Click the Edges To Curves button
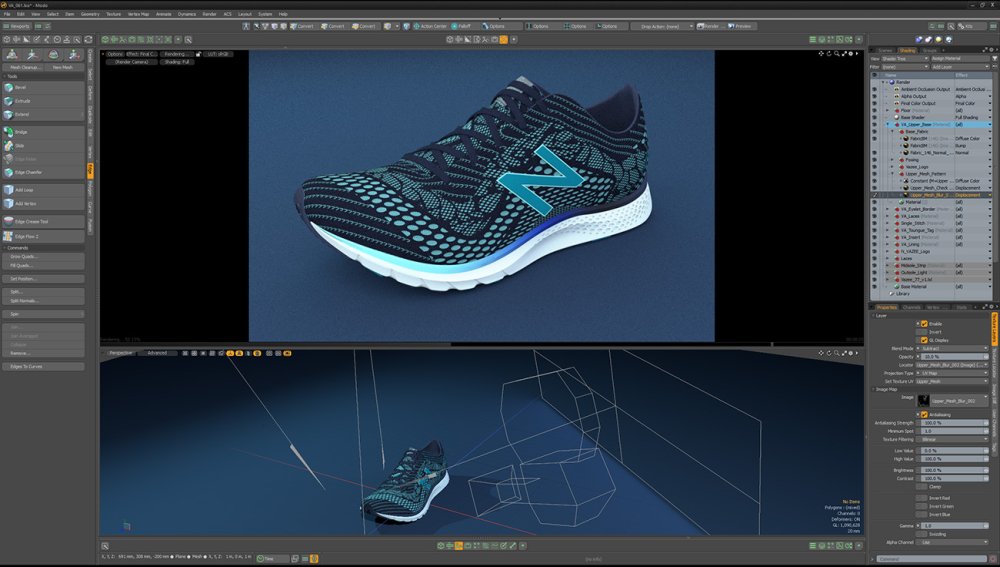The height and width of the screenshot is (567, 1000). (x=43, y=367)
